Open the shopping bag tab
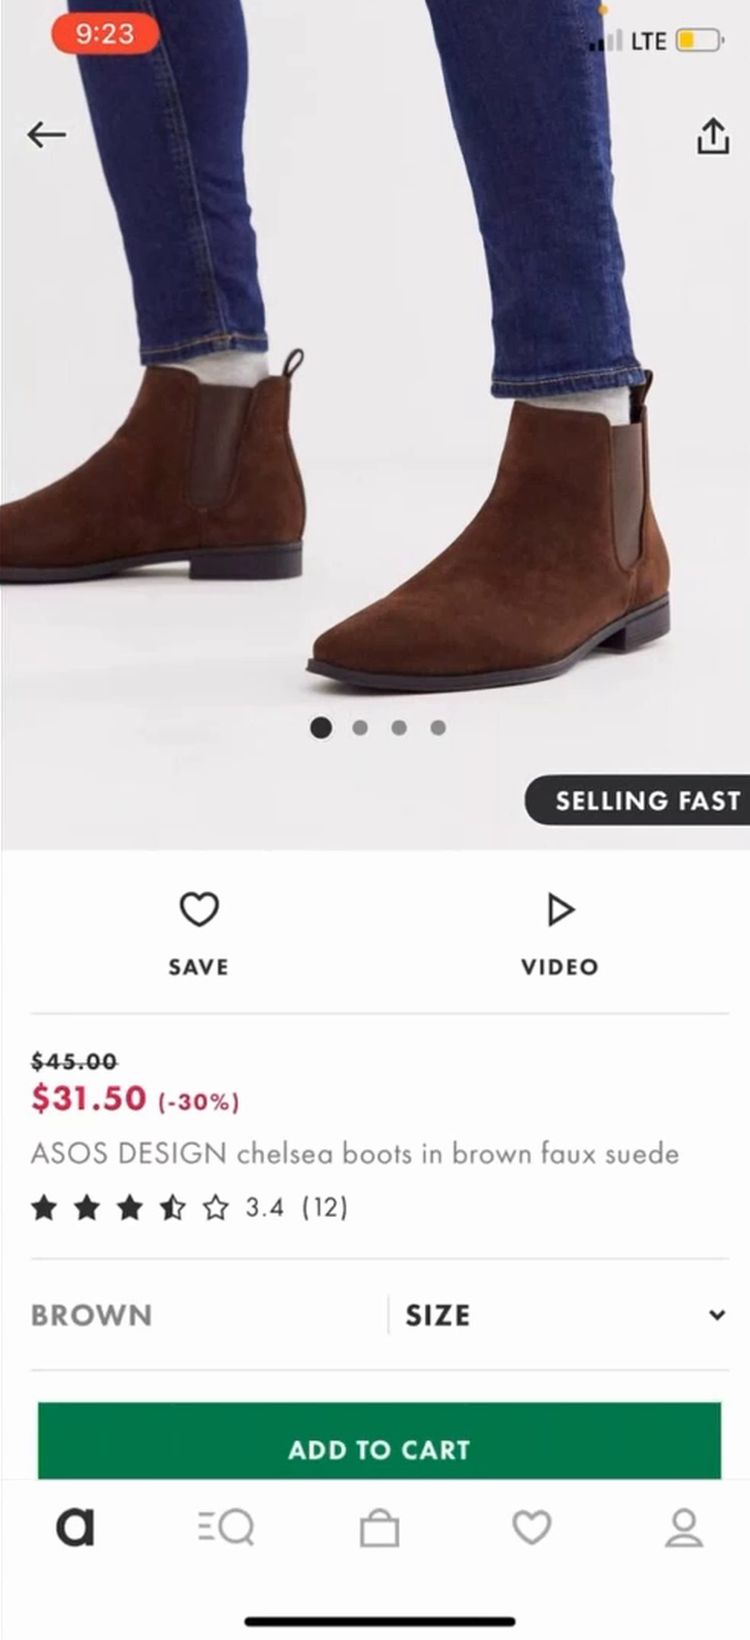Viewport: 750px width, 1640px height. pyautogui.click(x=379, y=1528)
